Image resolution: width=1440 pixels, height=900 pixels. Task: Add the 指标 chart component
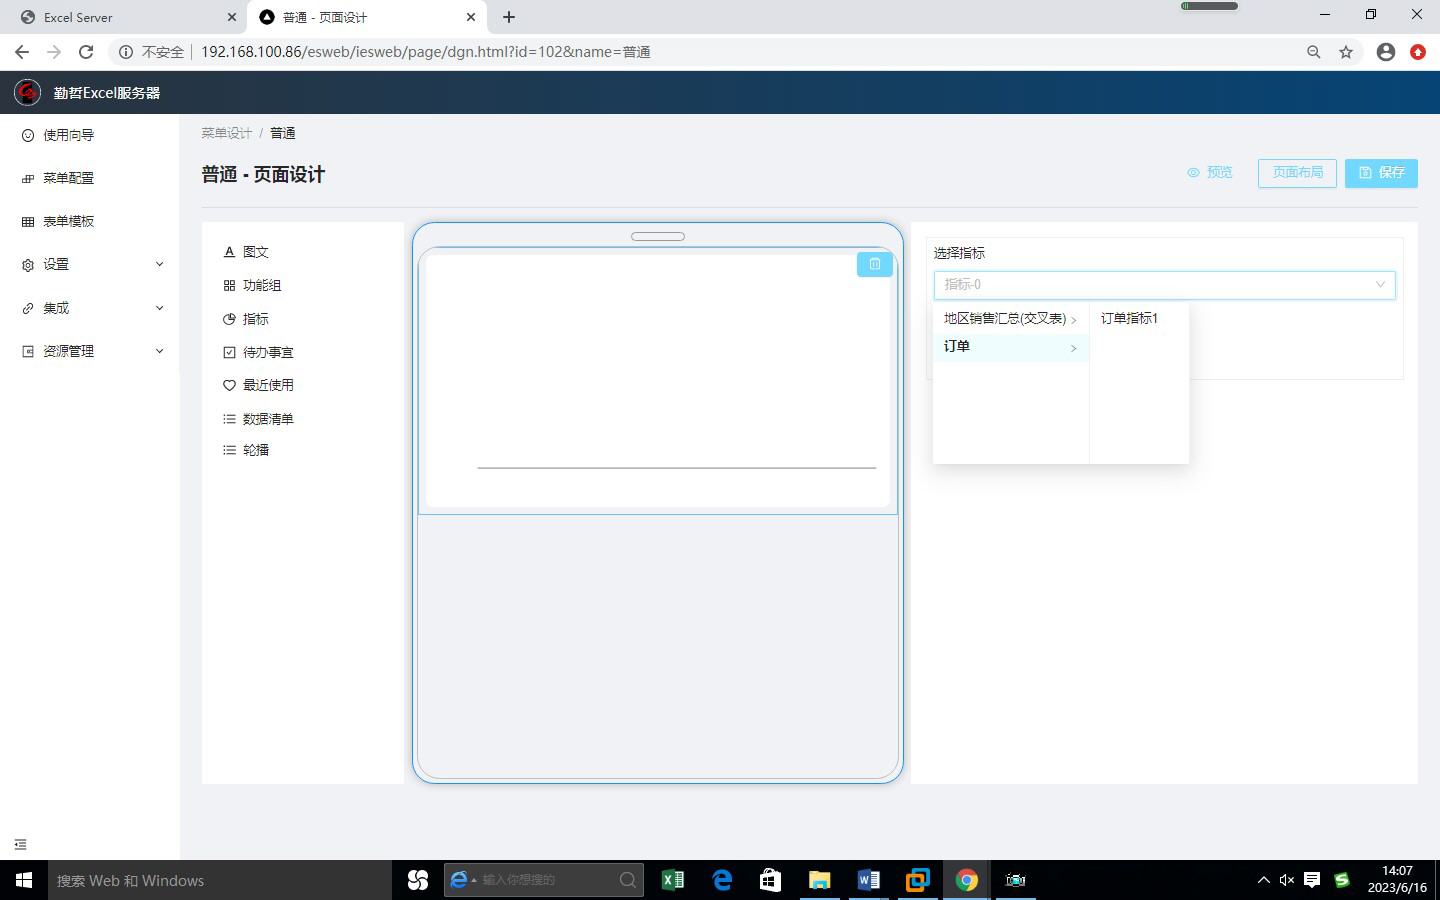229,319
